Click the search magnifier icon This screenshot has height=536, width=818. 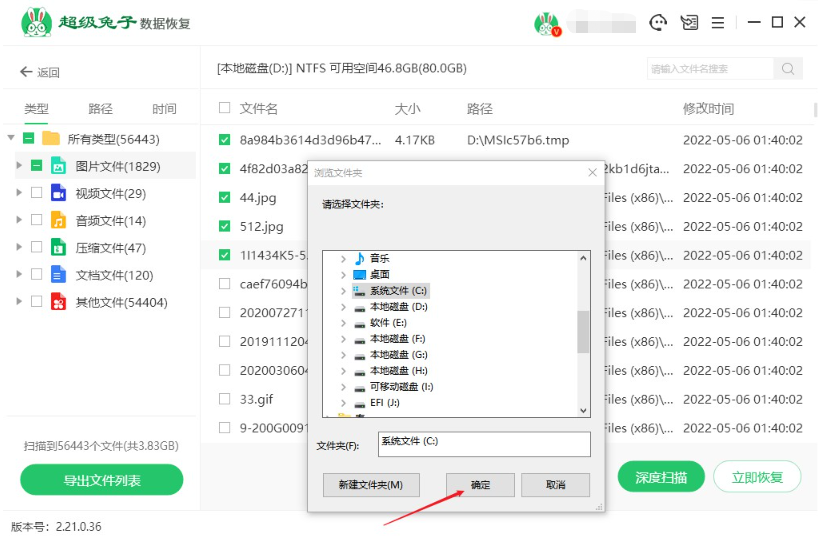coord(788,69)
